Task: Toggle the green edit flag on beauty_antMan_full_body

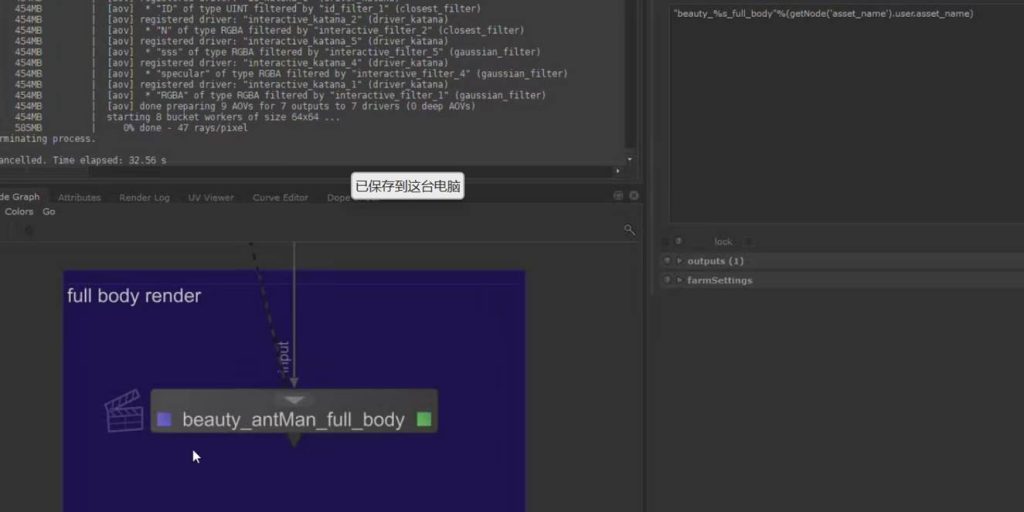Action: click(x=424, y=419)
